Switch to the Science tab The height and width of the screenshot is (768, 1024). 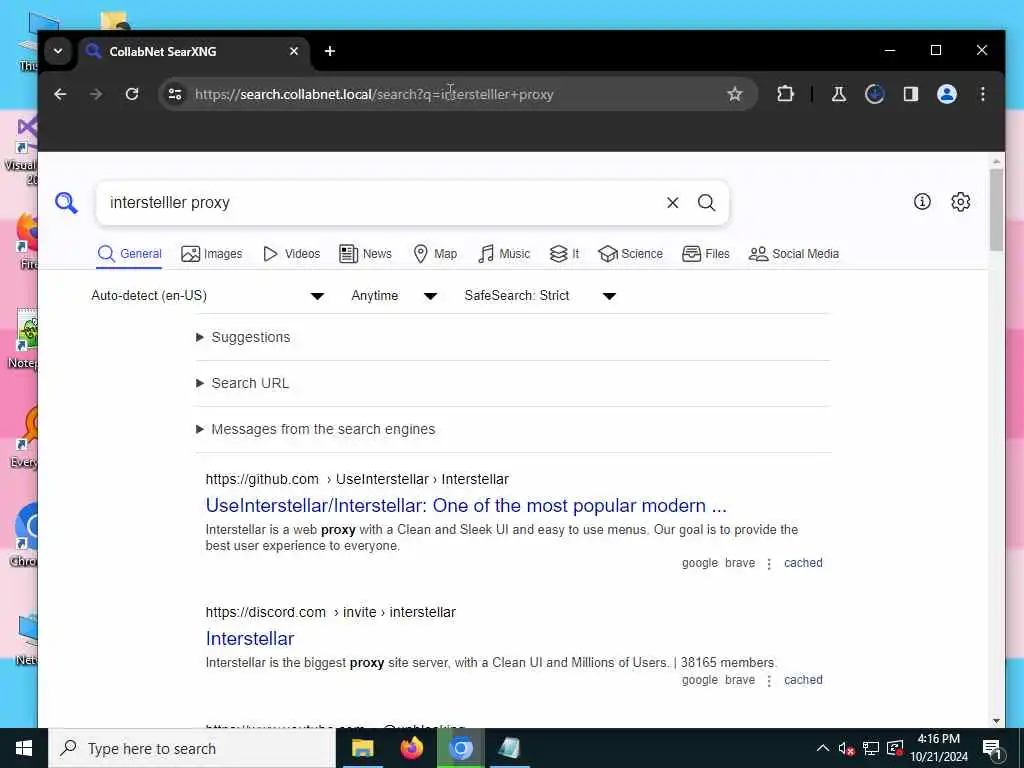630,254
